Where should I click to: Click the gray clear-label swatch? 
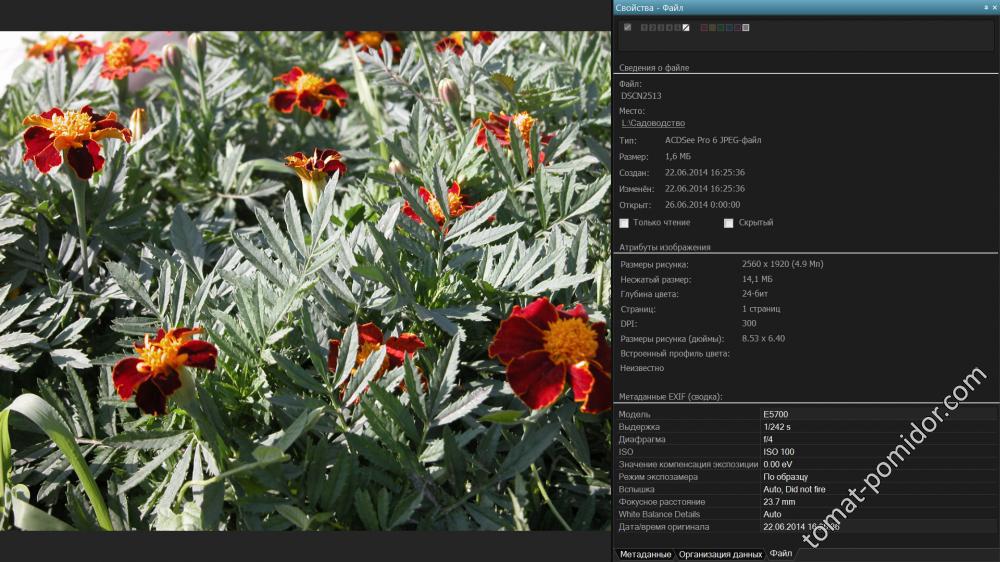click(x=746, y=27)
